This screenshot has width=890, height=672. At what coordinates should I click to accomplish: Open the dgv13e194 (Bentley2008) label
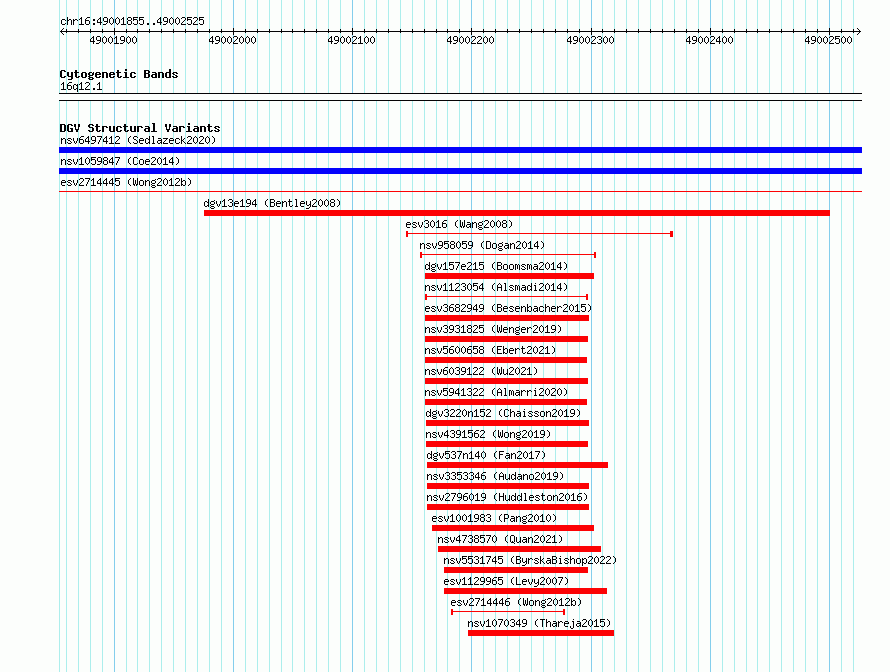(272, 203)
